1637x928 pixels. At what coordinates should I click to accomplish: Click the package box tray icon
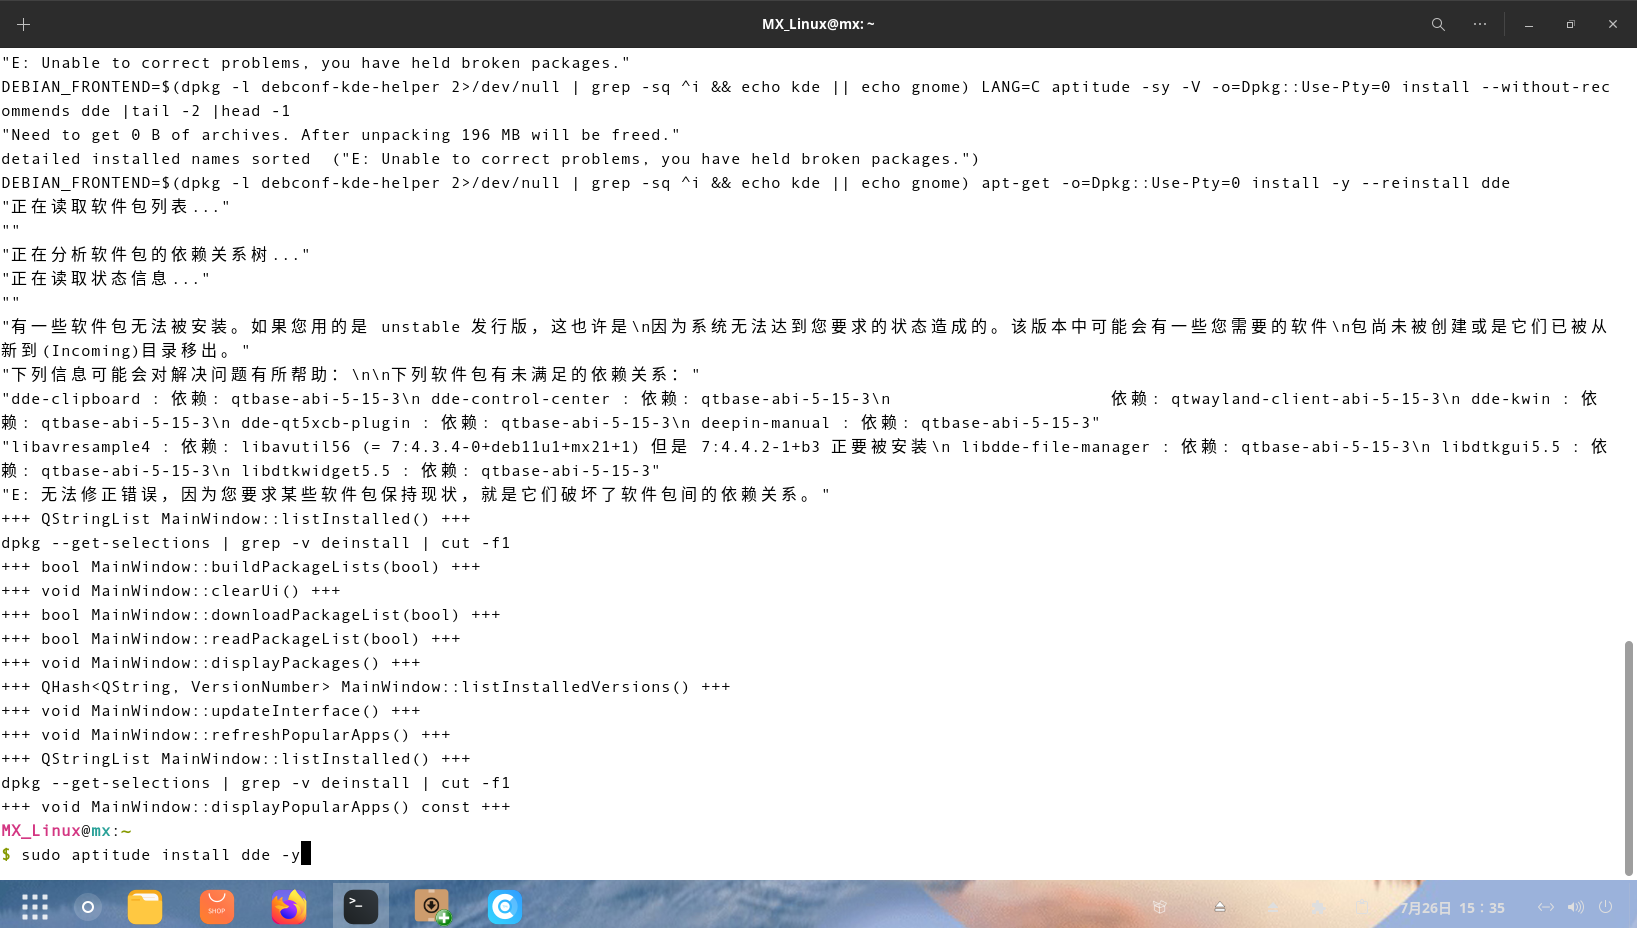[x=1160, y=907]
